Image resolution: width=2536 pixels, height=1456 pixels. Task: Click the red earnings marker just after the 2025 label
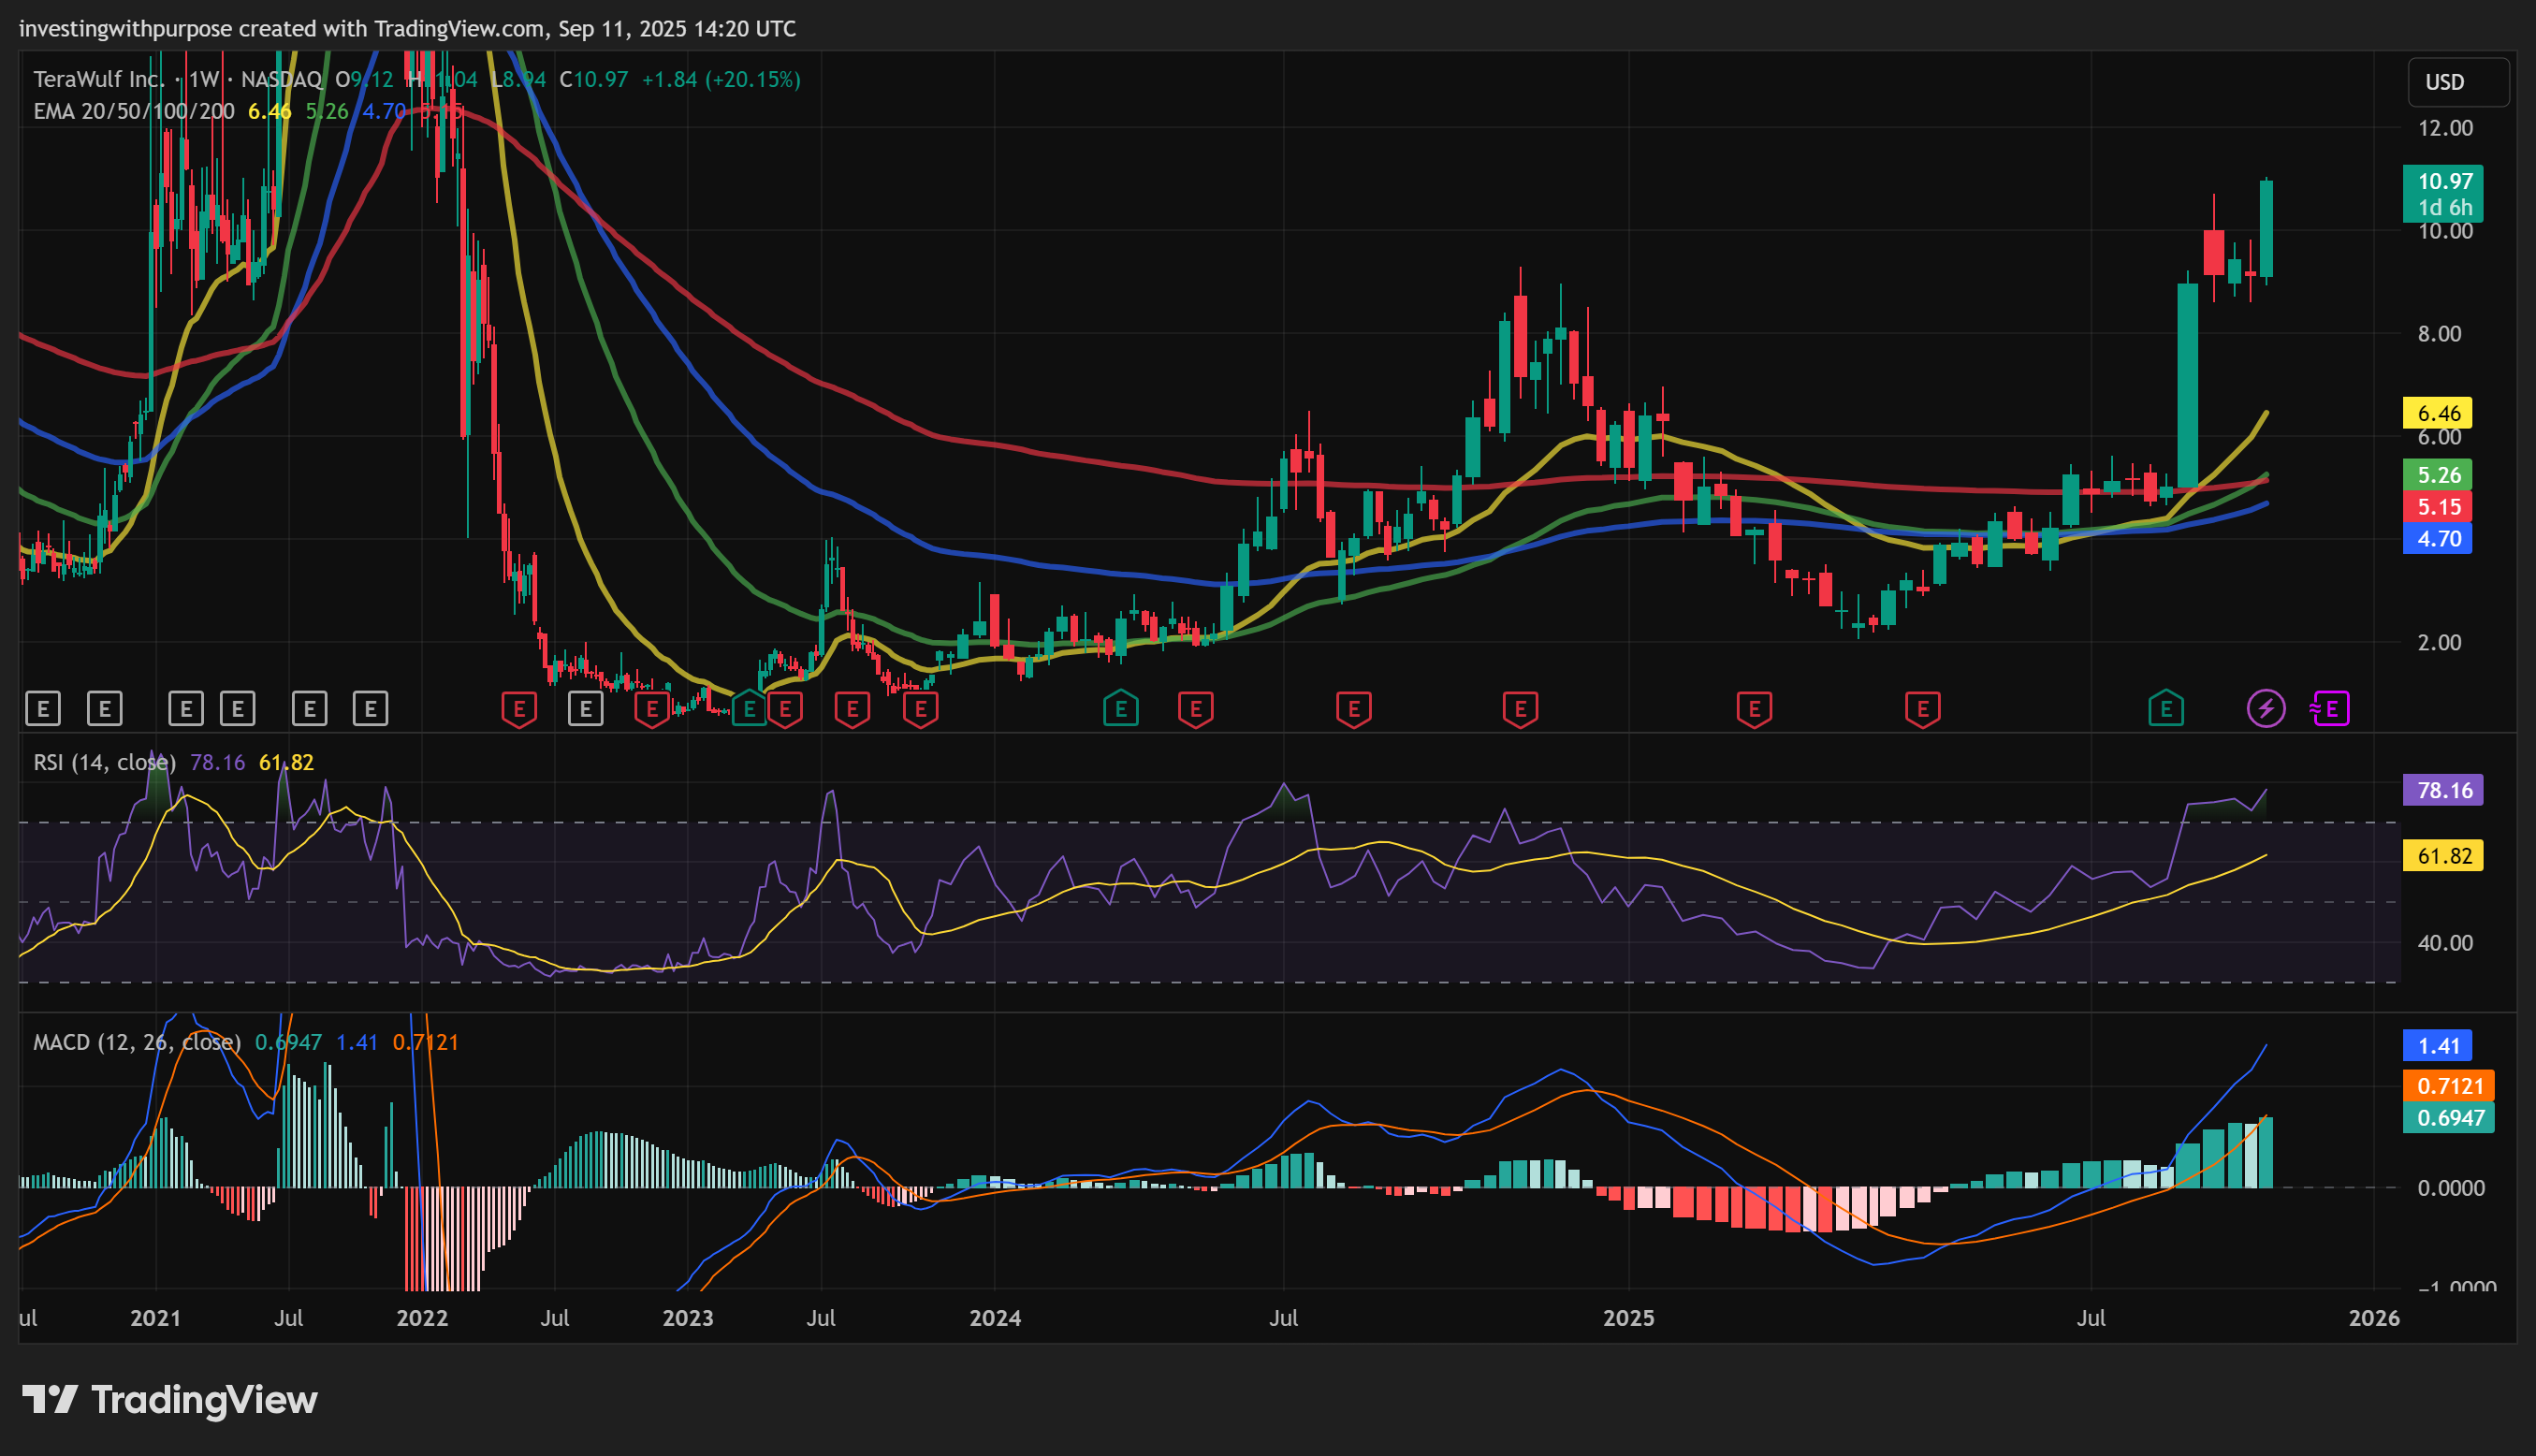tap(1754, 709)
